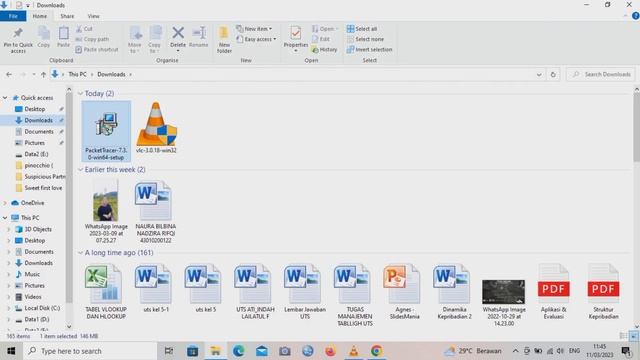Viewport: 640px width, 360px height.
Task: Switch to the Home ribbon tab
Action: pyautogui.click(x=40, y=16)
